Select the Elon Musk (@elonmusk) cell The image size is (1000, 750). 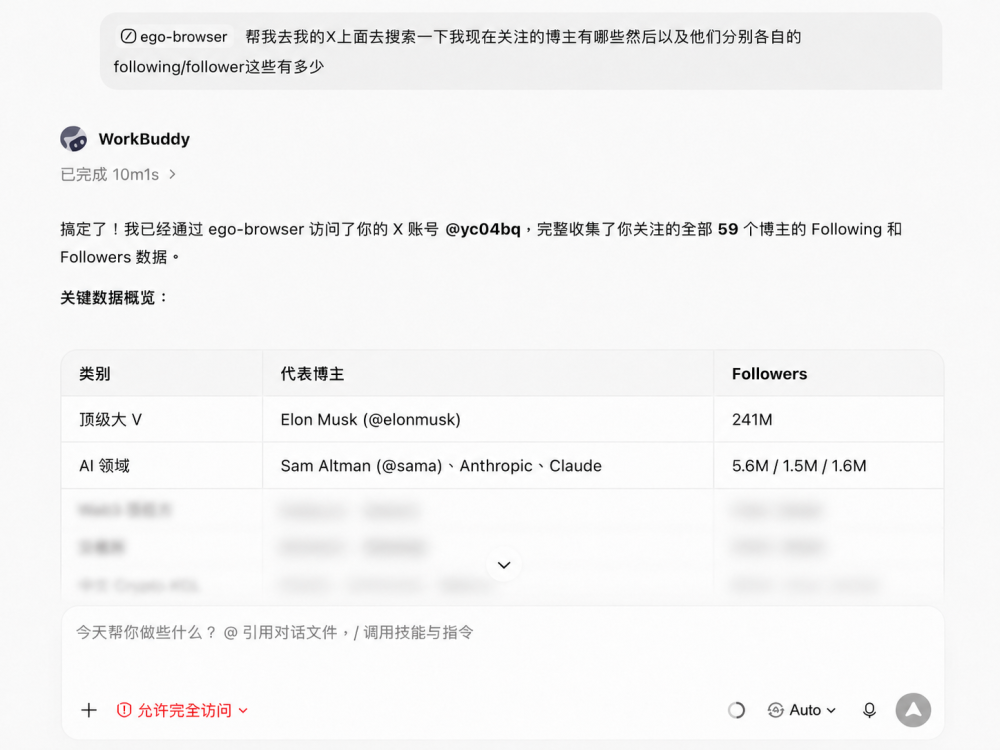click(x=488, y=420)
